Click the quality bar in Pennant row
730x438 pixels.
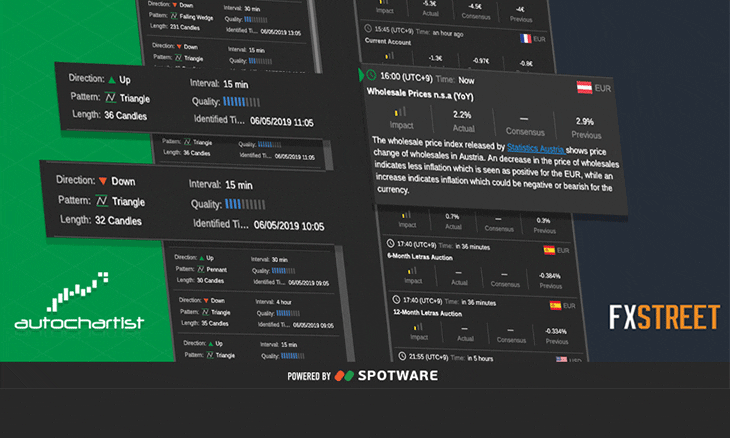(283, 270)
